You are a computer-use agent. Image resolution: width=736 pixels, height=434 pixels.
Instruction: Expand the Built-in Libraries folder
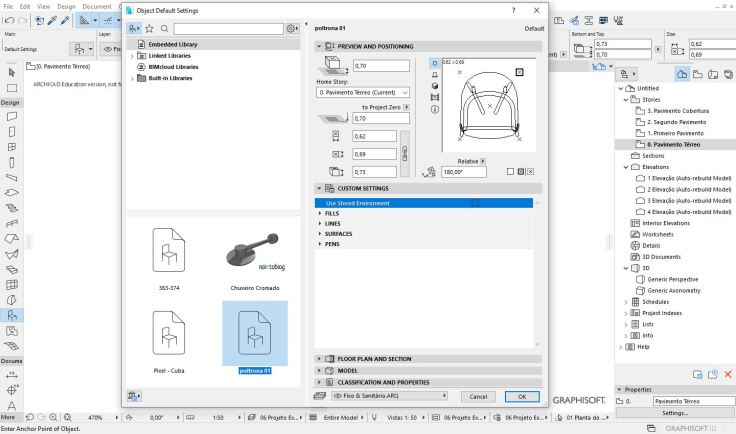pos(132,78)
